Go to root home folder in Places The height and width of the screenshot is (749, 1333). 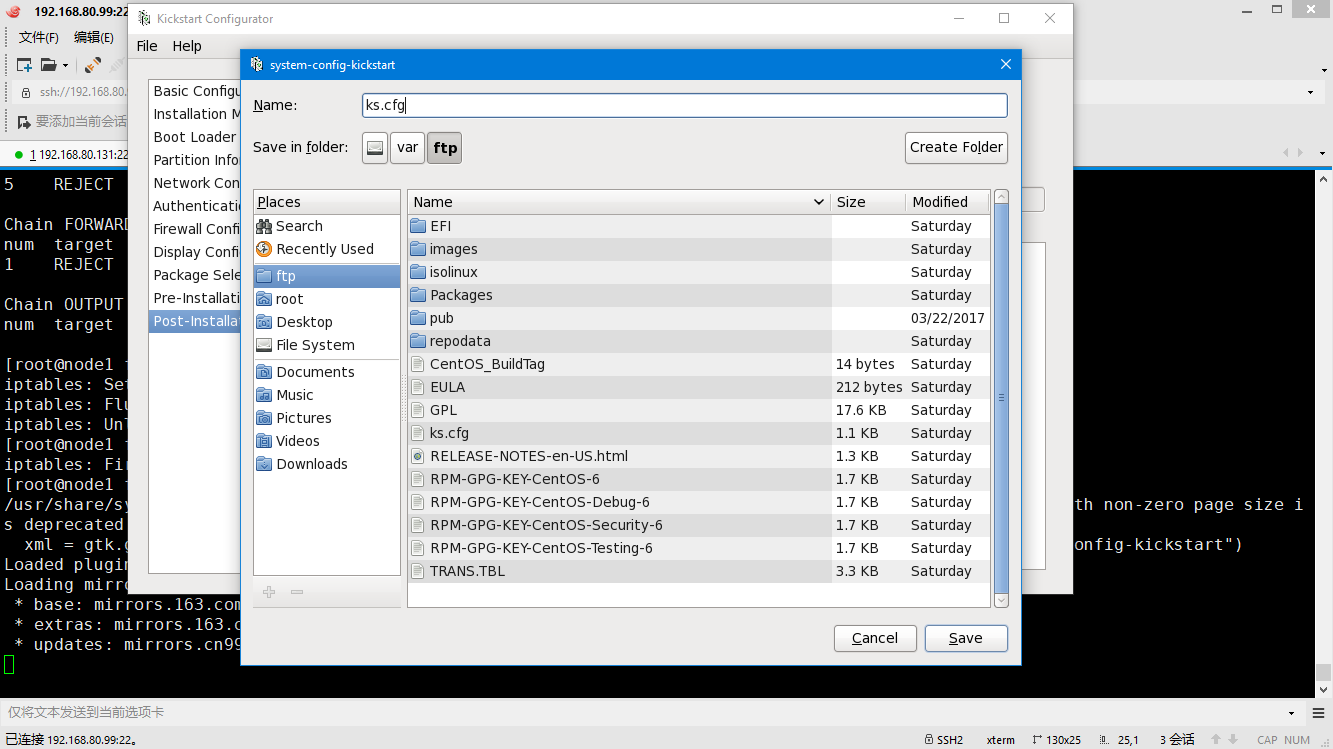click(326, 299)
